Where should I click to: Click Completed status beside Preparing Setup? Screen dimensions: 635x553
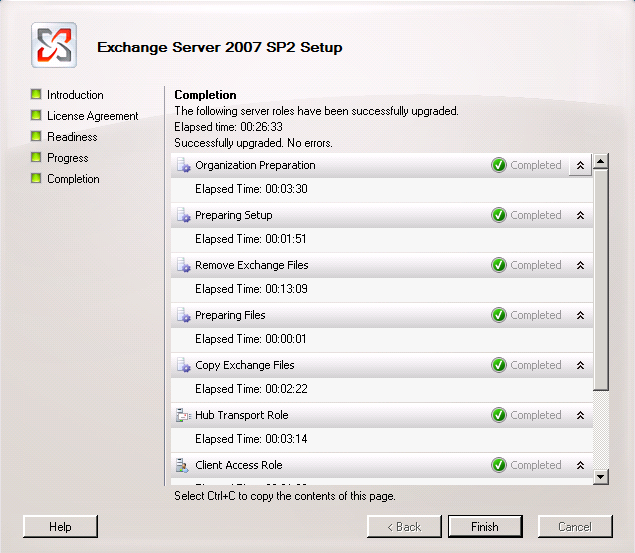click(535, 215)
